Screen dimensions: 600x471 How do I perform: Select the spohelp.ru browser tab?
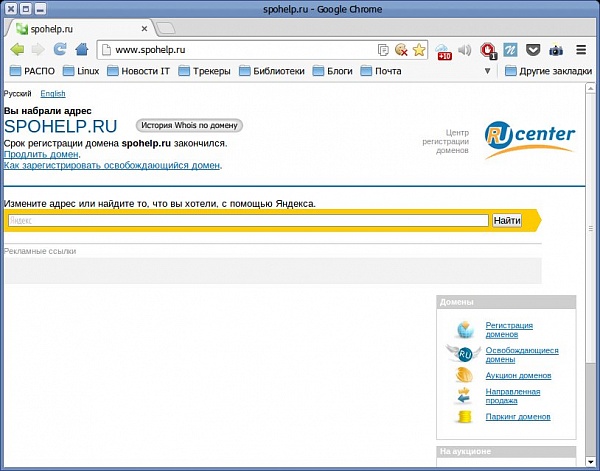click(x=82, y=29)
